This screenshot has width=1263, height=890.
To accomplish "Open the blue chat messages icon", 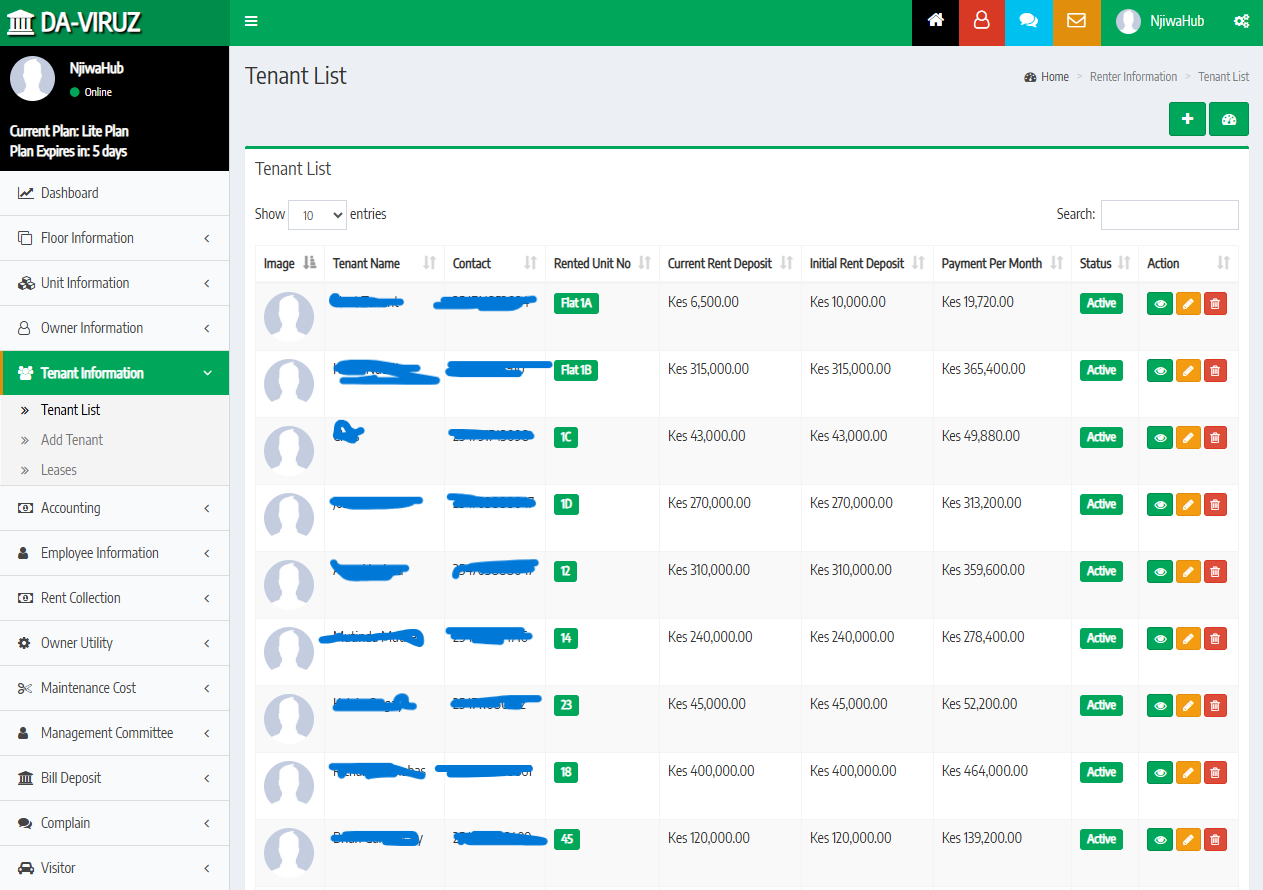I will (x=1029, y=21).
